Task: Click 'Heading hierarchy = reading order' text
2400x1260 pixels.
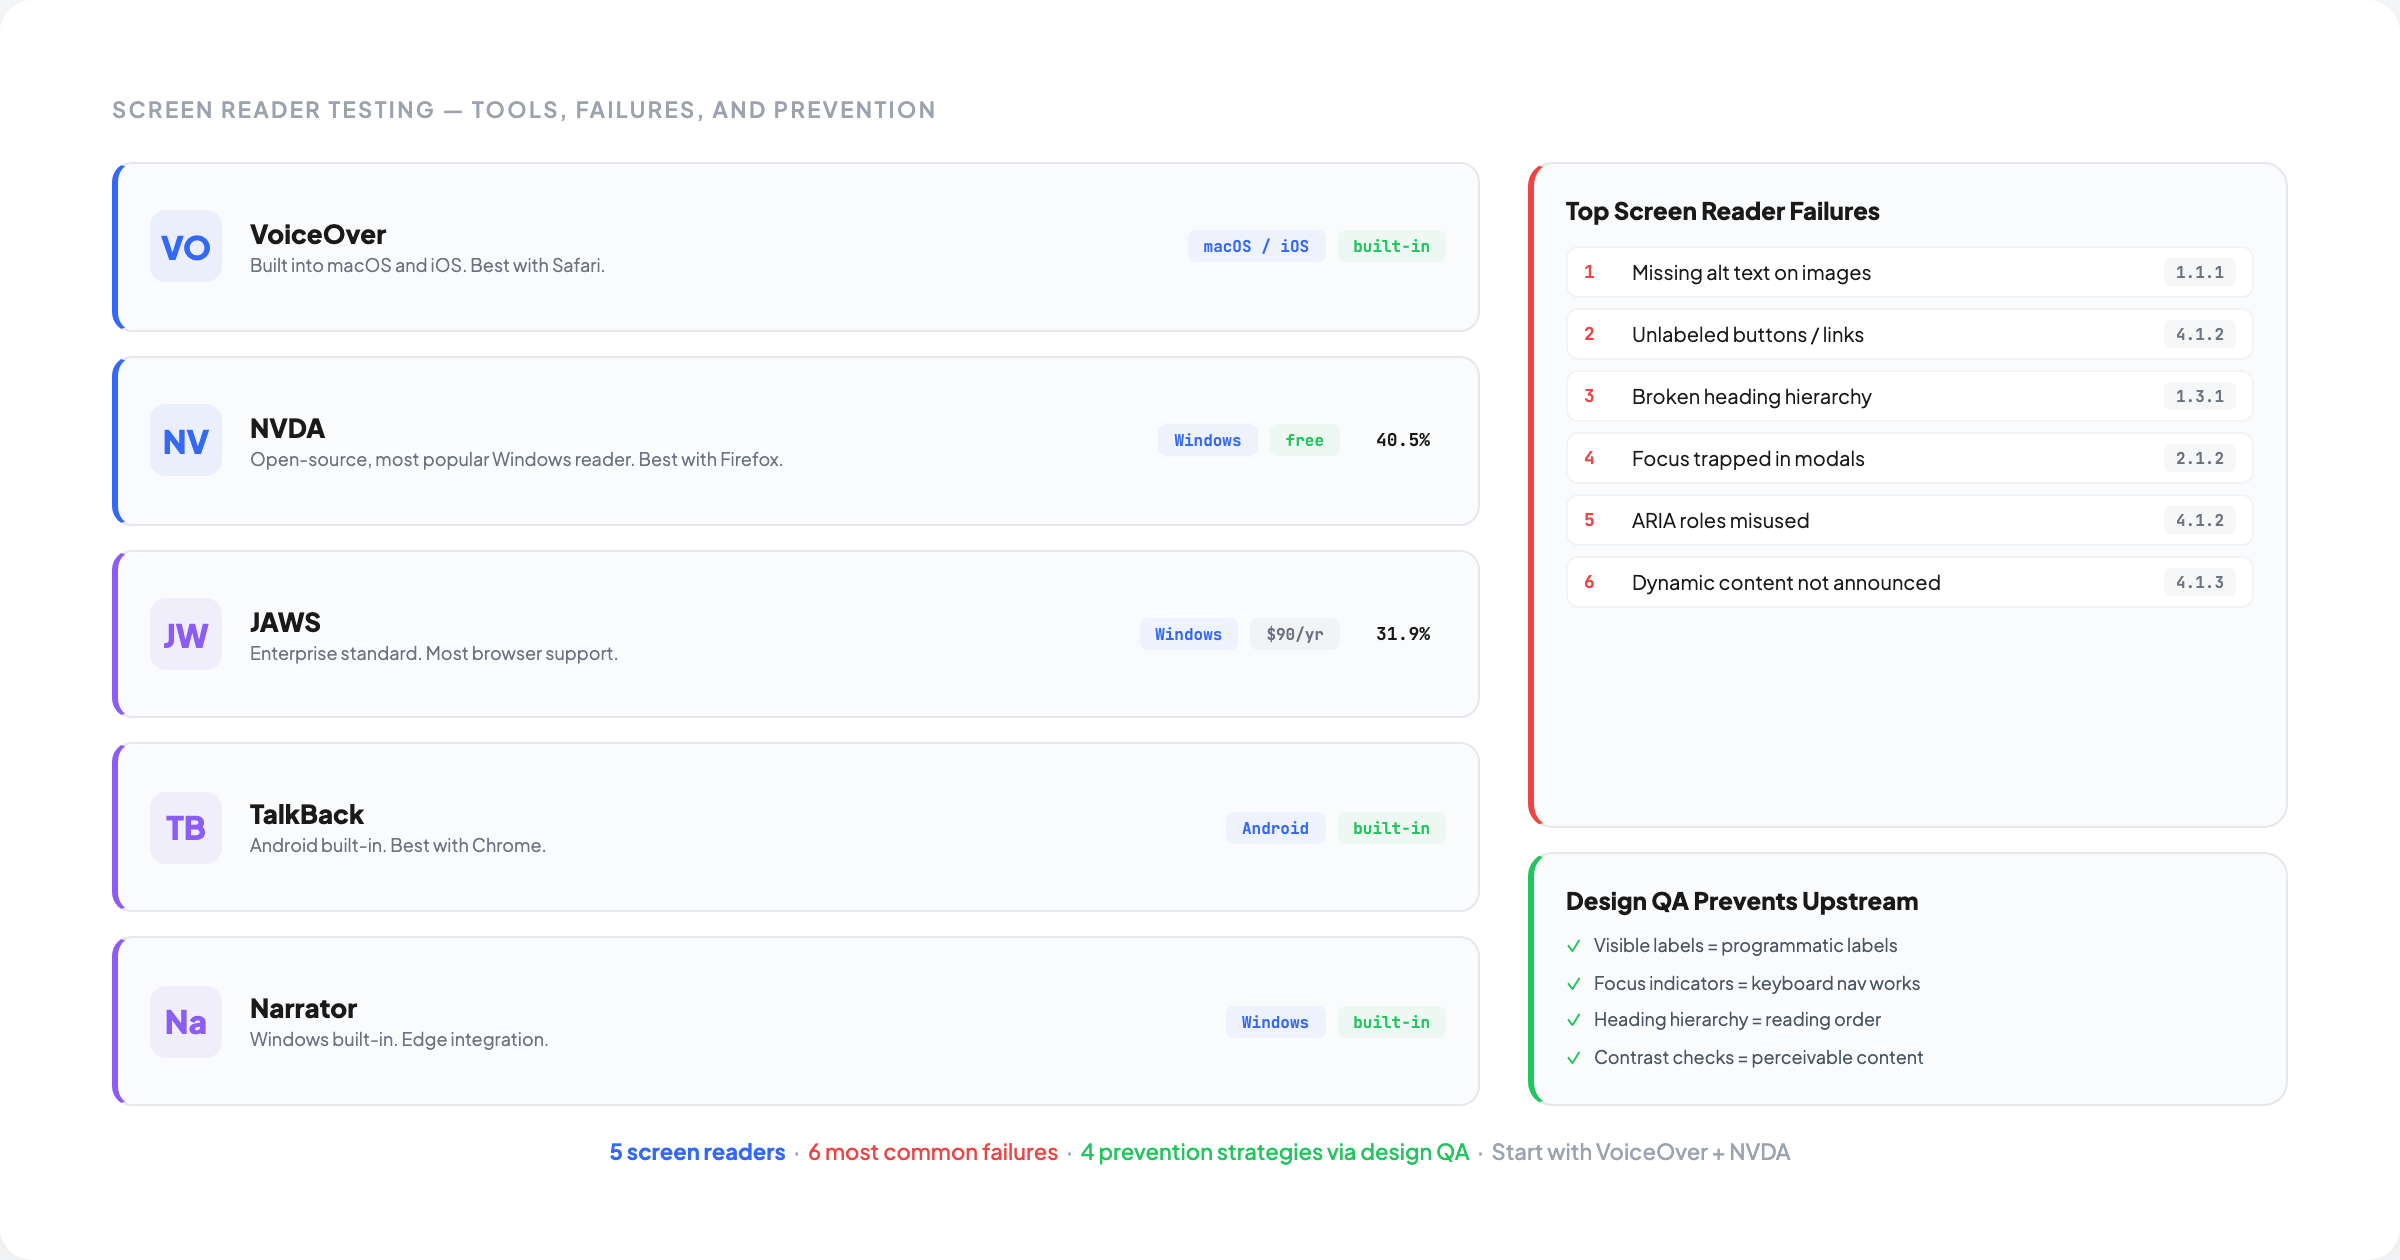Action: 1737,1019
